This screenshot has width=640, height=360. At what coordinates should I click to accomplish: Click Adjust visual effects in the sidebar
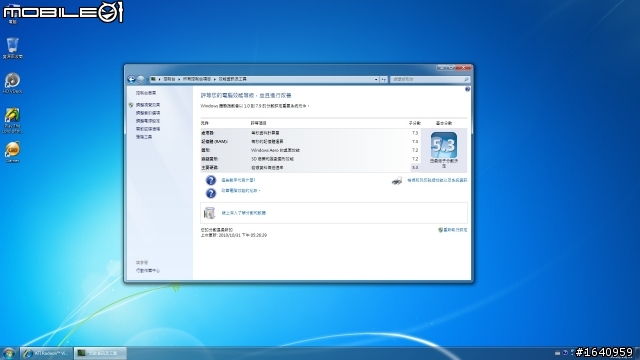(148, 105)
